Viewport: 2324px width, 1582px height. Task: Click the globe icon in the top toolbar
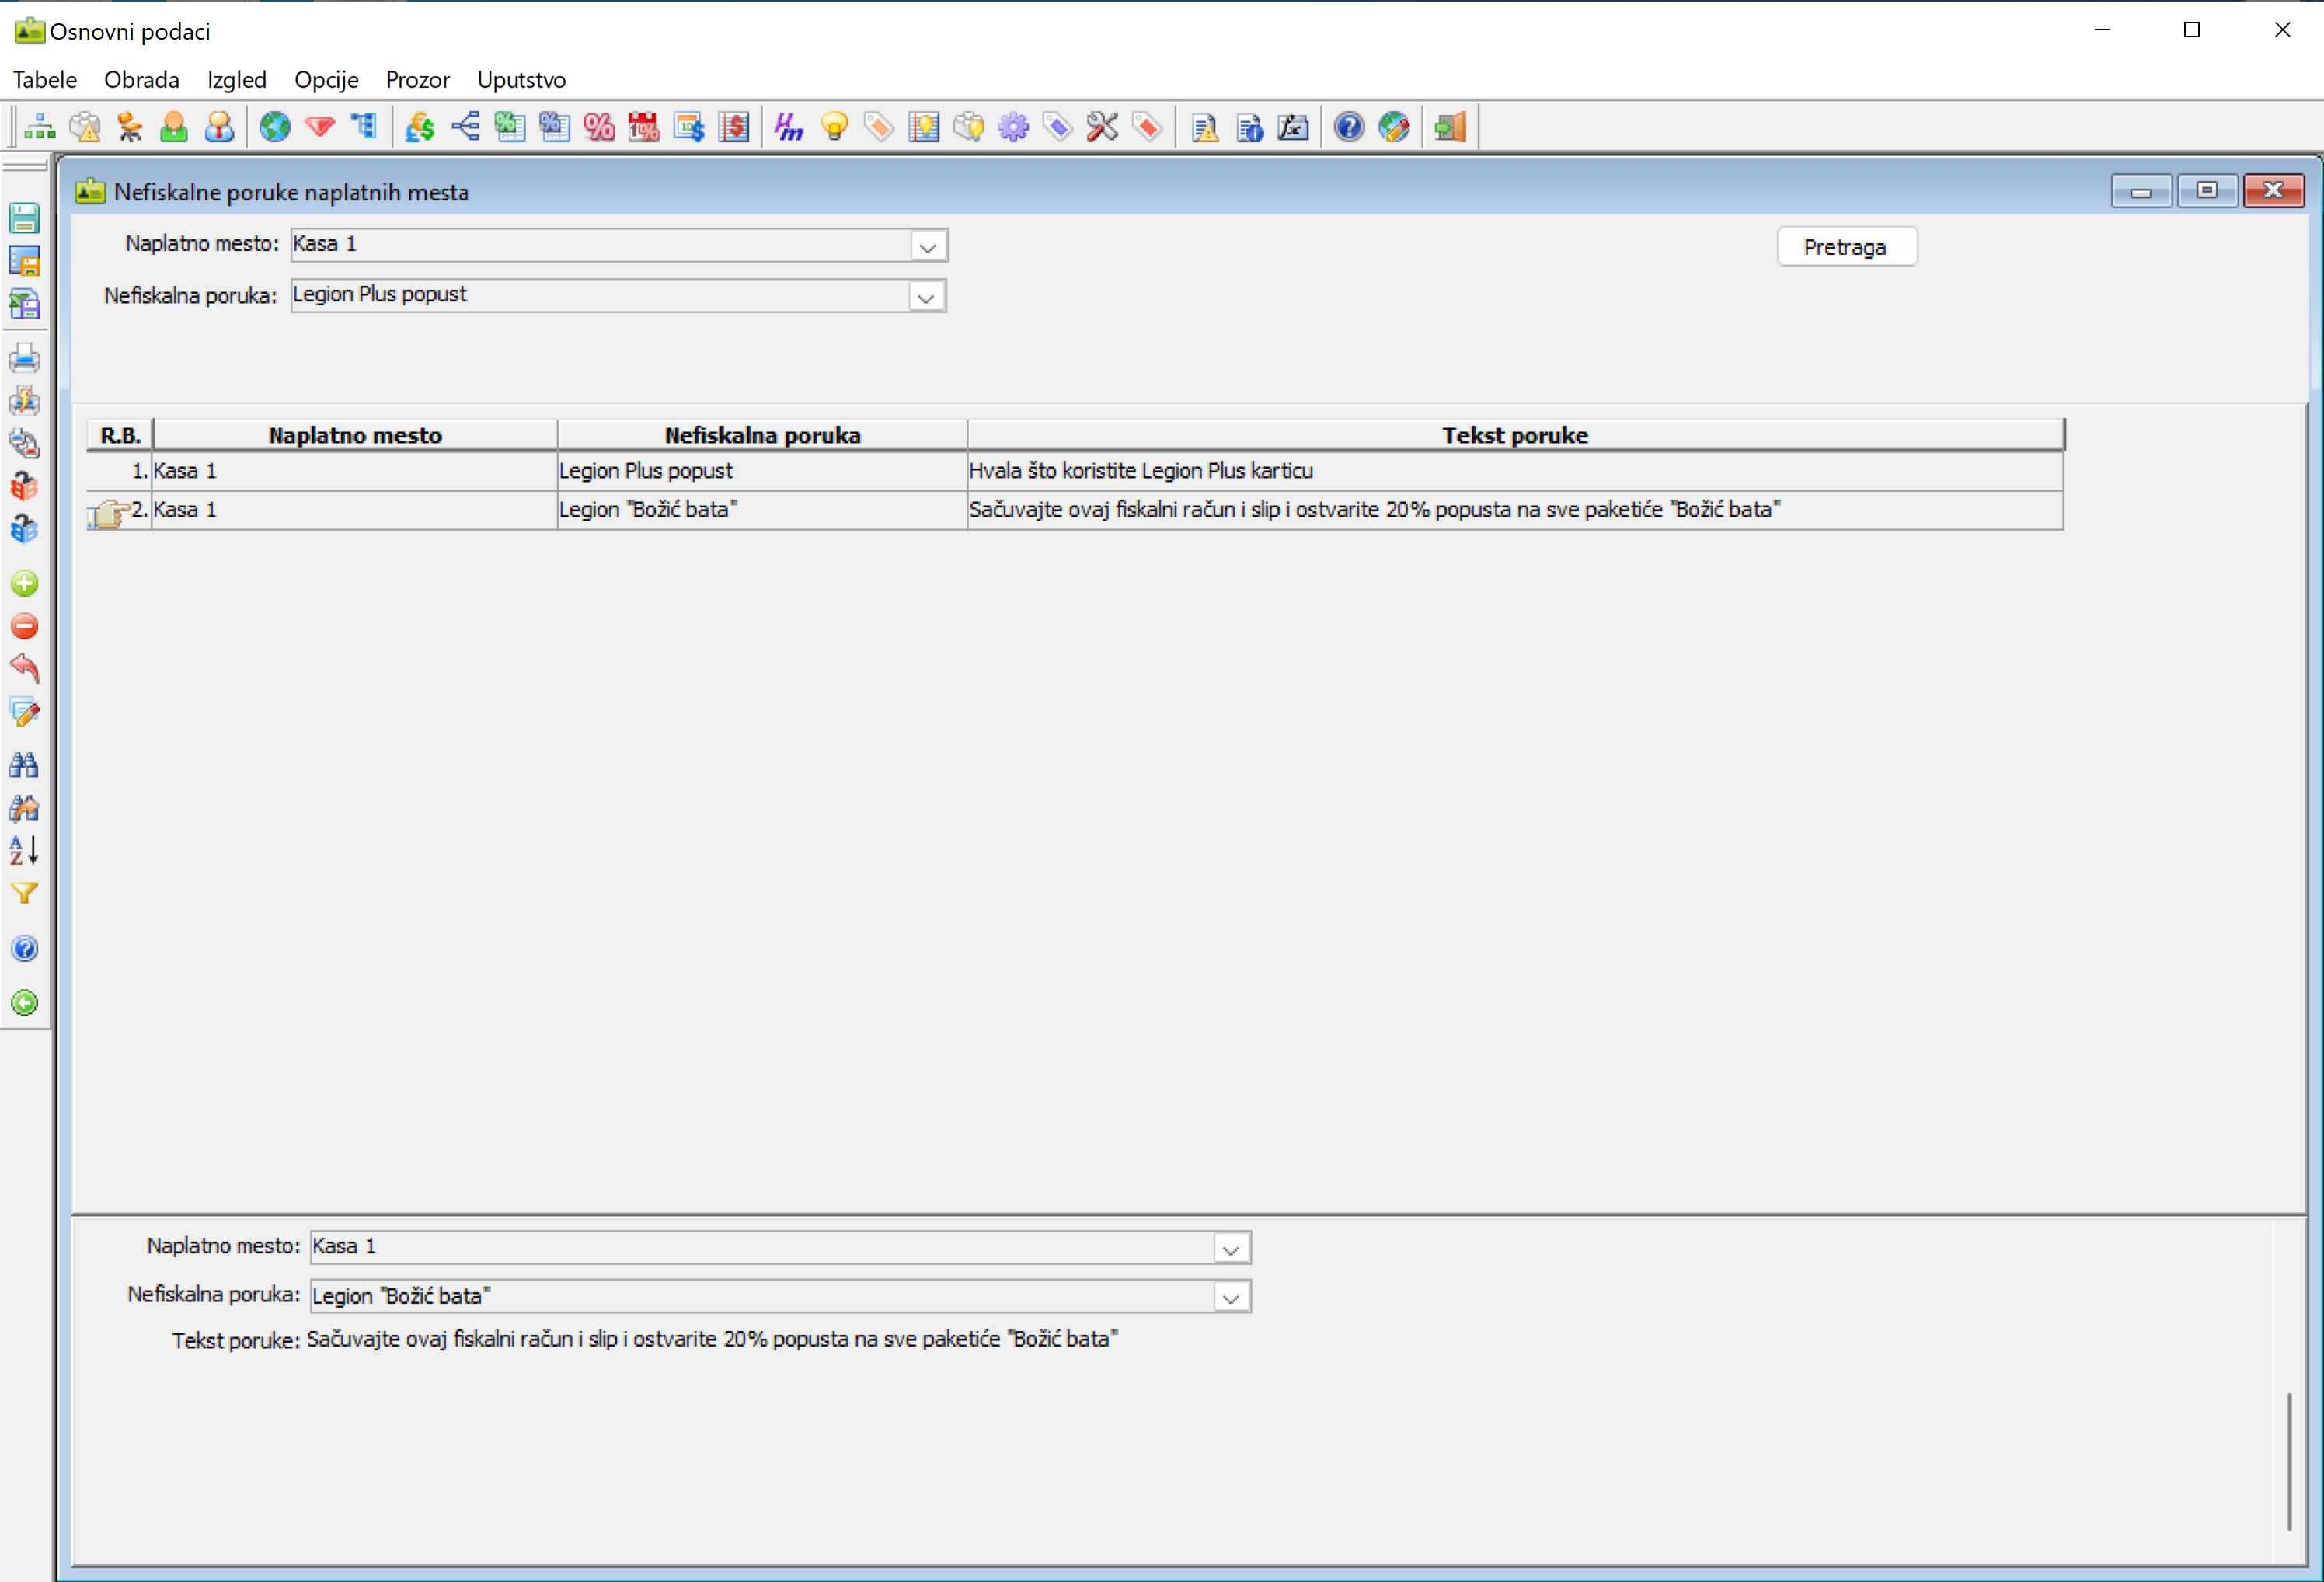point(275,127)
